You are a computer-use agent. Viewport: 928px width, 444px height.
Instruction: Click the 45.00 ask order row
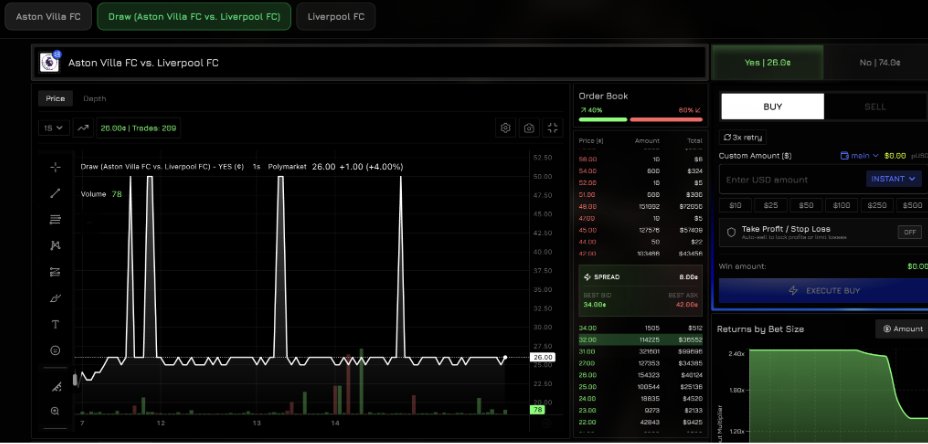click(640, 230)
